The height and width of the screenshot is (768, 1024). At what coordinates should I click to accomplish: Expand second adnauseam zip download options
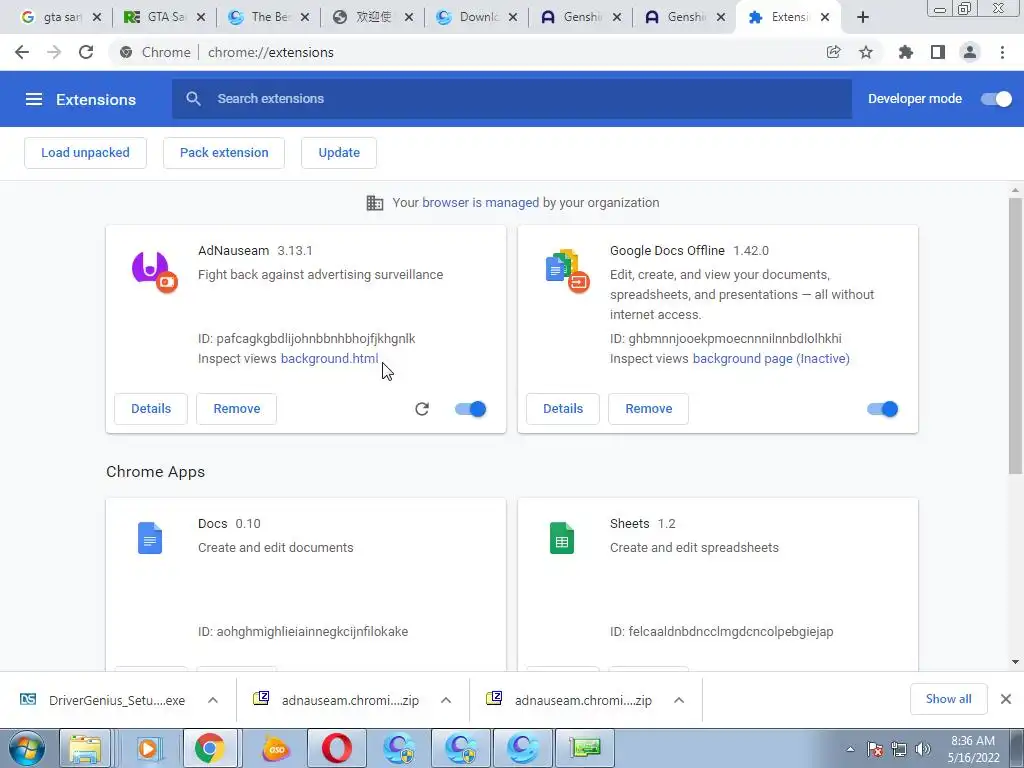(679, 700)
